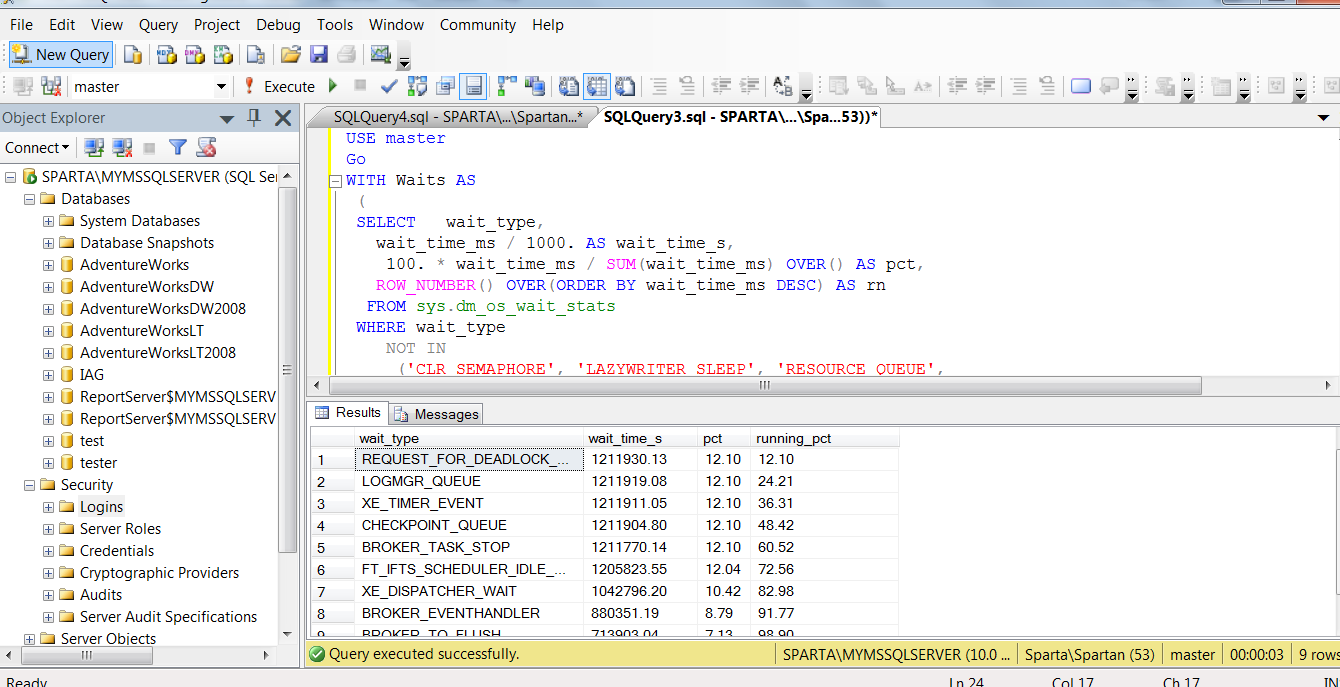Click the New Query toolbar button
Screen dimensions: 1340x687
tap(61, 55)
